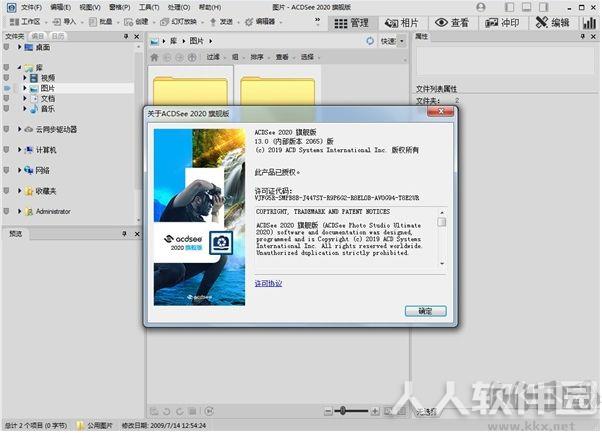Toggle Easy-Select marker beside 收藏夹
This screenshot has width=602, height=433.
pyautogui.click(x=6, y=191)
